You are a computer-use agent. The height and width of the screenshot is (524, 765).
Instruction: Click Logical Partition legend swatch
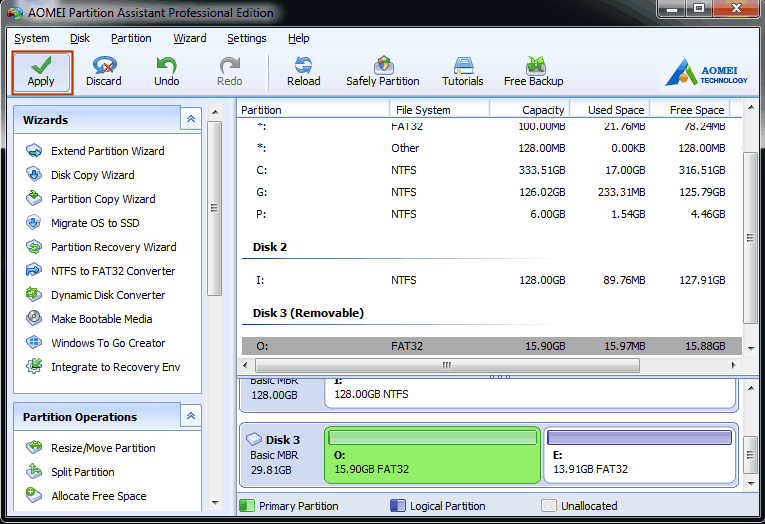tap(398, 505)
